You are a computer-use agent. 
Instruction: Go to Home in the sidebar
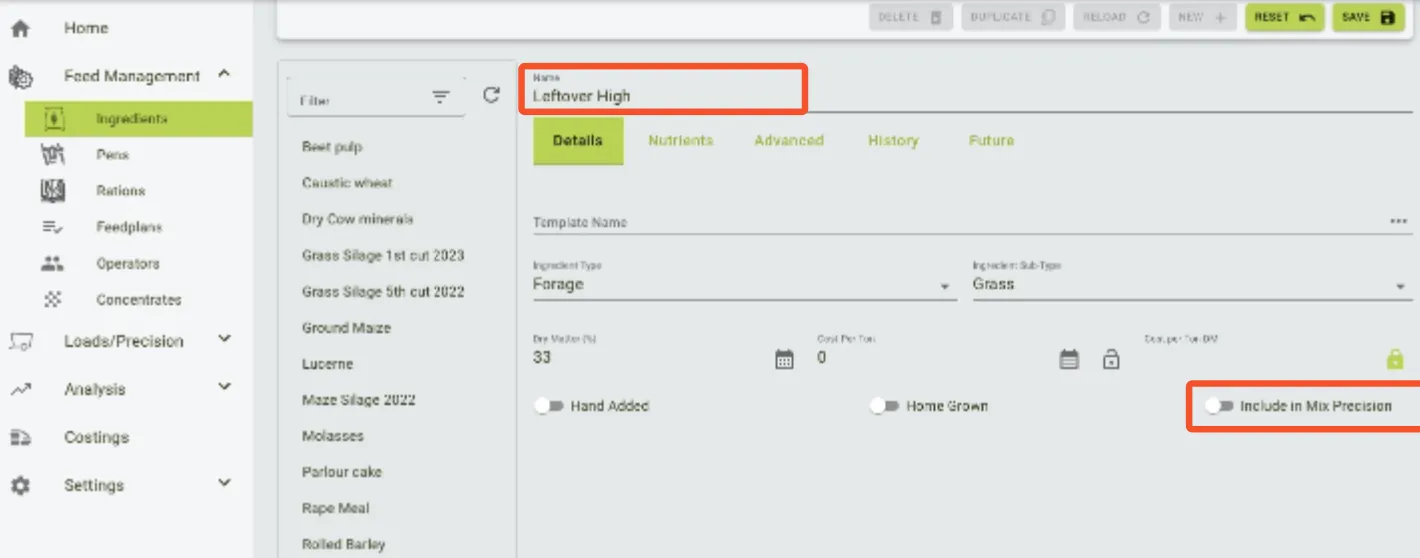coord(86,29)
